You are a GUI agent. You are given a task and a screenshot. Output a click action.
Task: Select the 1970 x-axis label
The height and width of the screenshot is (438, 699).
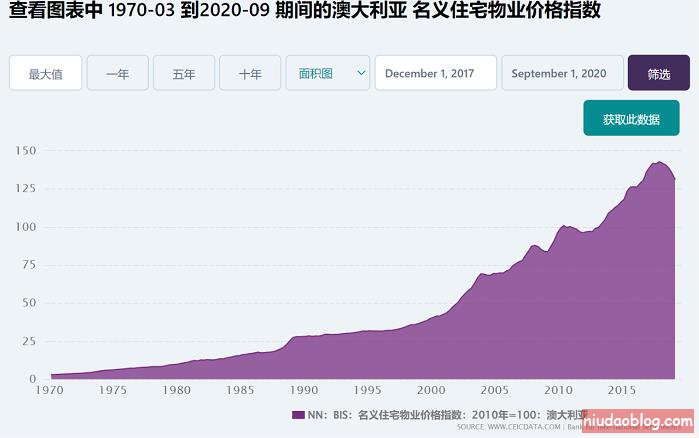click(x=49, y=390)
